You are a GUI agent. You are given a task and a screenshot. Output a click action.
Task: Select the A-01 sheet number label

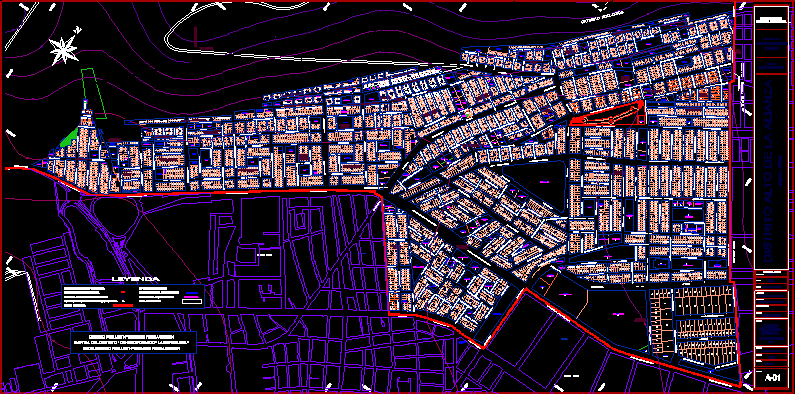[773, 378]
